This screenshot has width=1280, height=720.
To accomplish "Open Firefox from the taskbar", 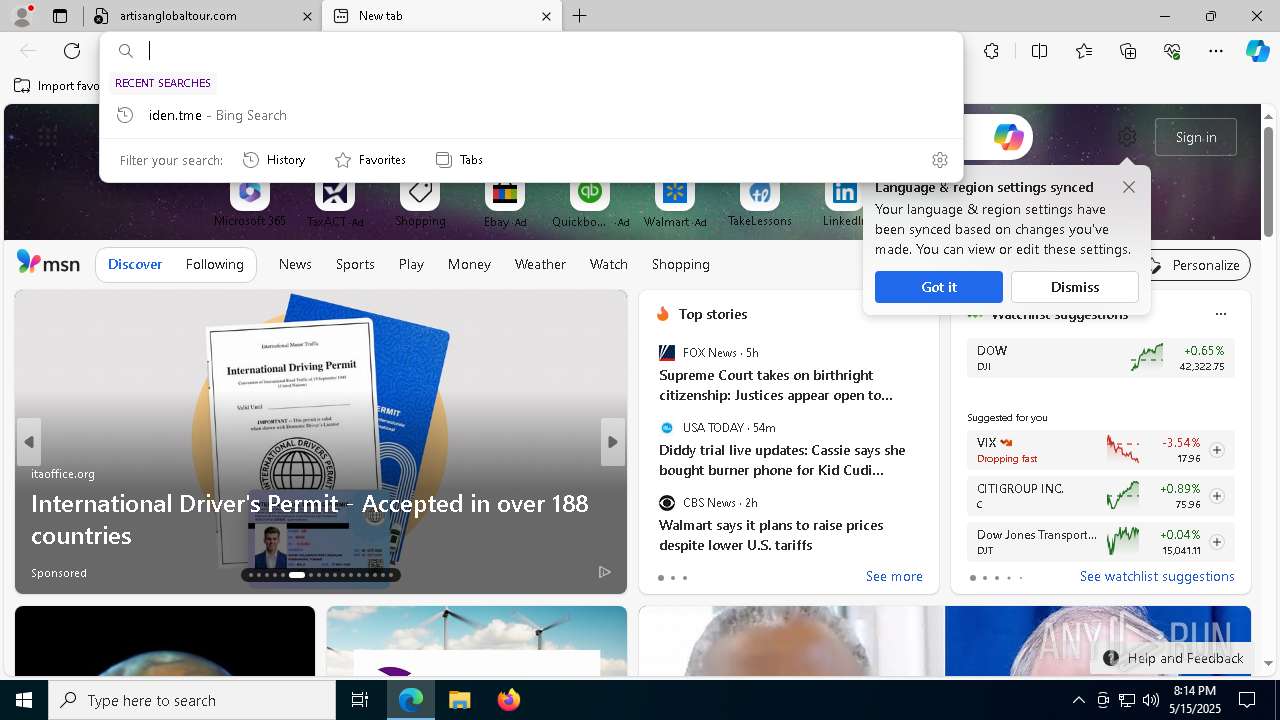I will (508, 700).
